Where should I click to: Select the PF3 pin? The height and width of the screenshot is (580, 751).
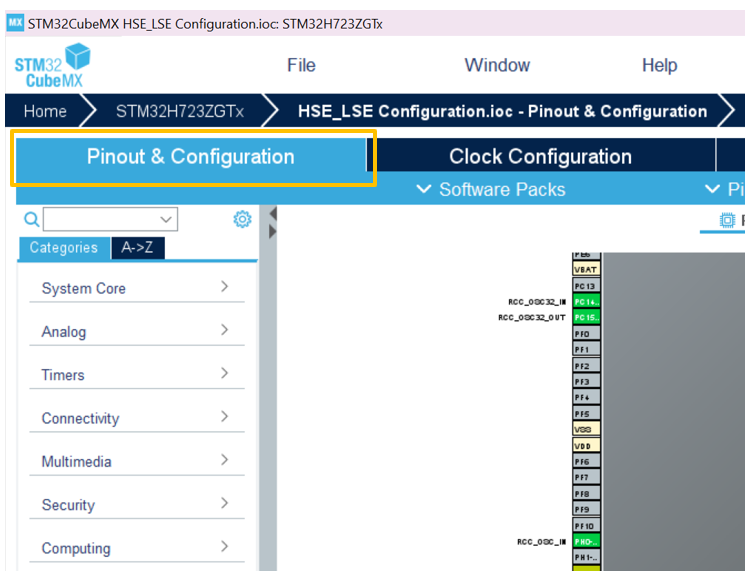(x=586, y=381)
